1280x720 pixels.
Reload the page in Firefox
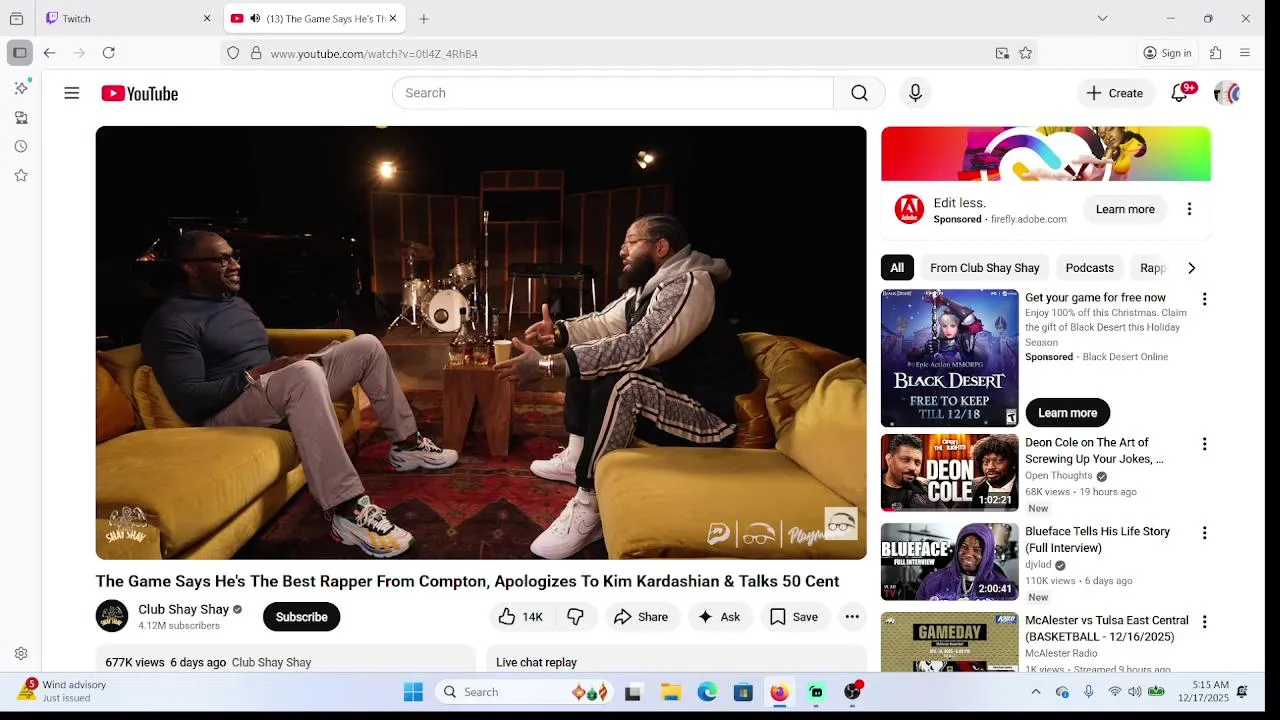[109, 53]
